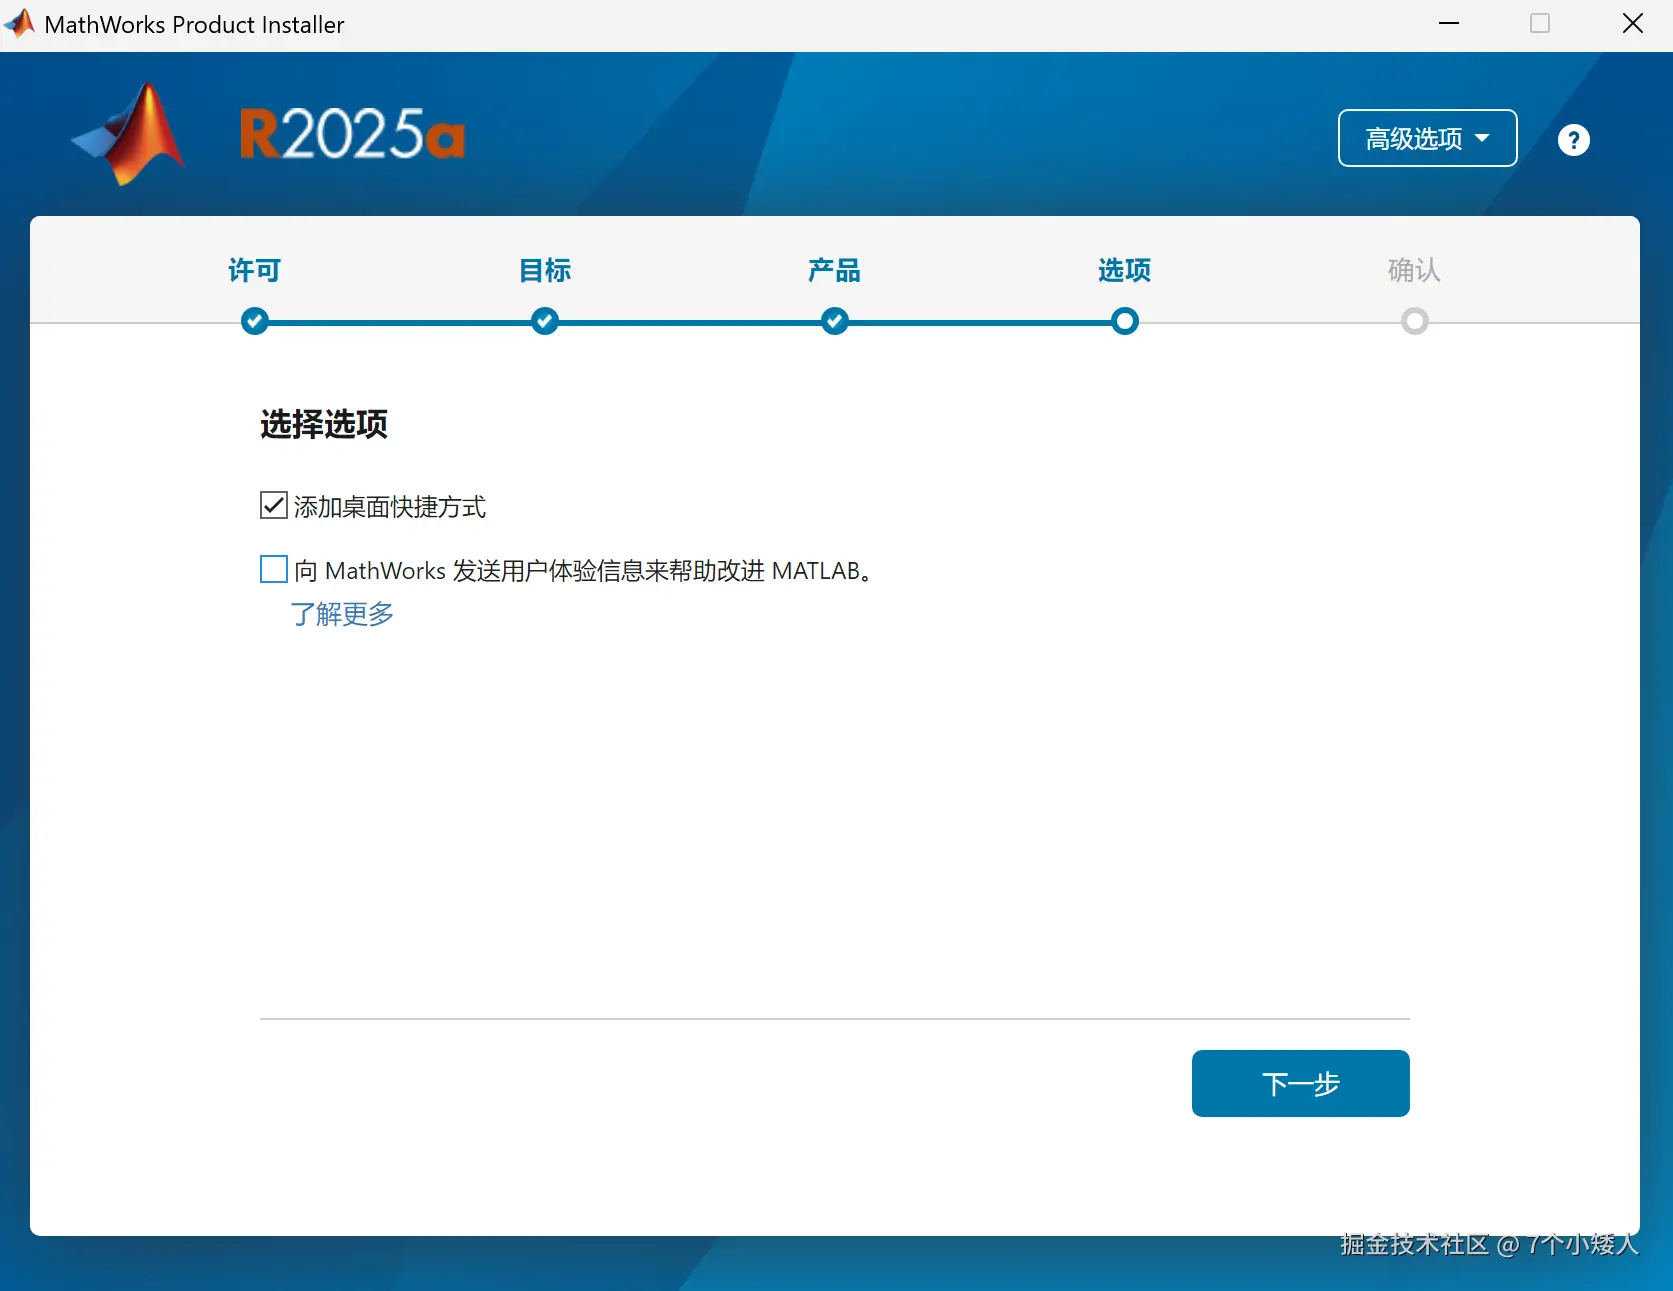The image size is (1673, 1291).
Task: Close the MathWorks Product Installer window
Action: [x=1632, y=23]
